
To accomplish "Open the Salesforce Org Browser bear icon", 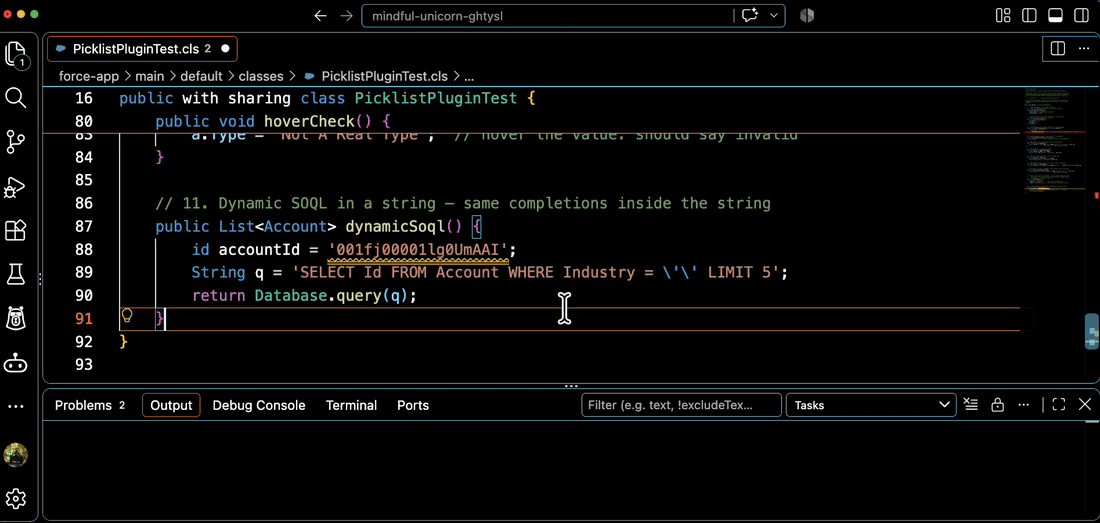I will coord(15,318).
